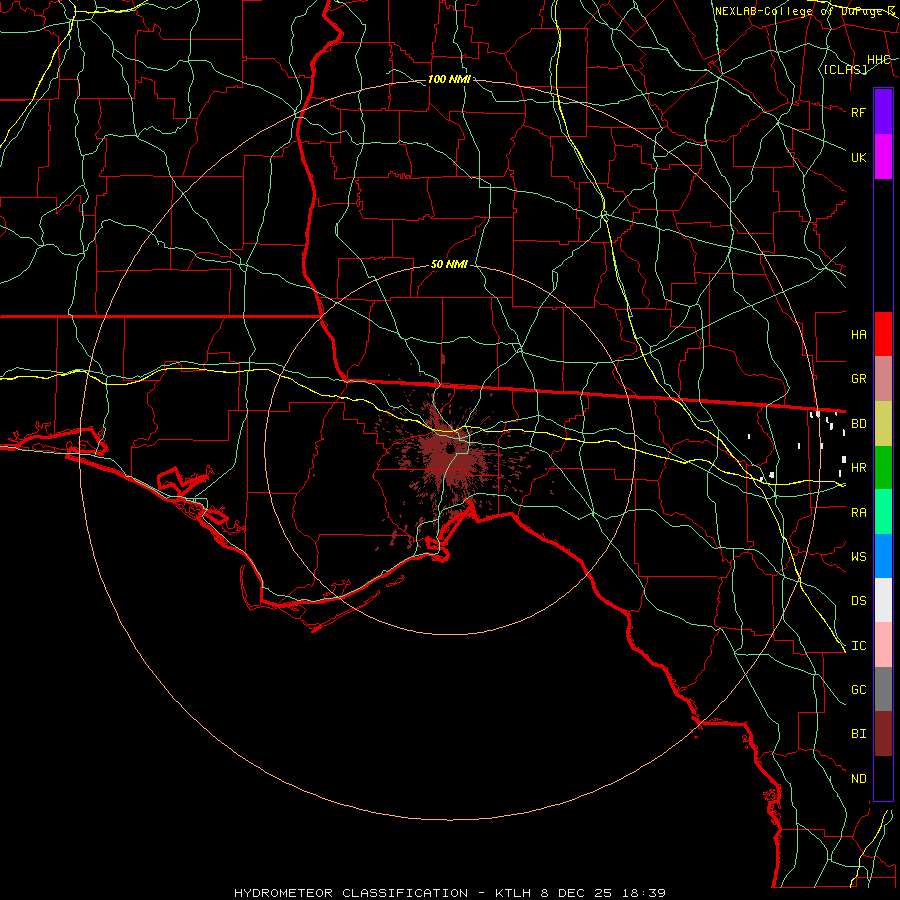Click the UK legend label

(858, 157)
